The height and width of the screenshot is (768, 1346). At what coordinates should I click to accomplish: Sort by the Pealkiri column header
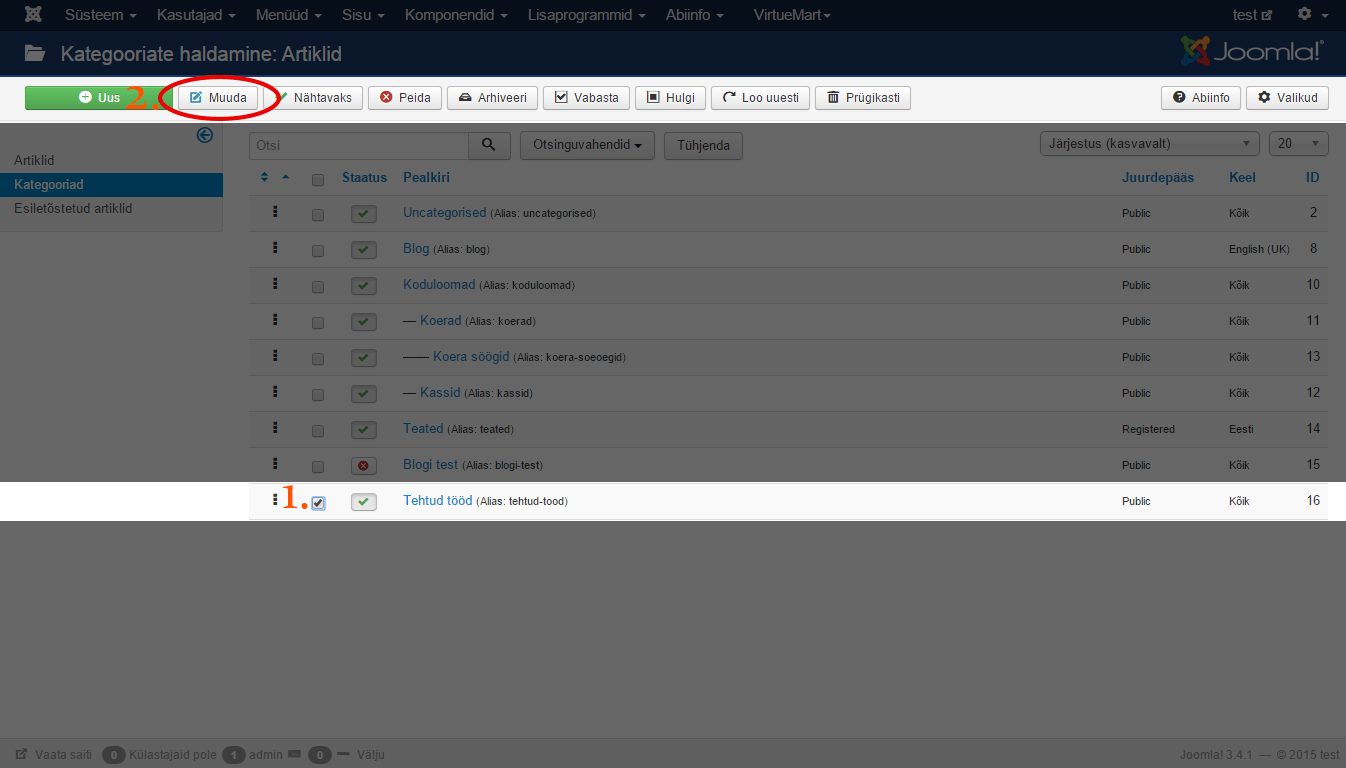tap(426, 177)
